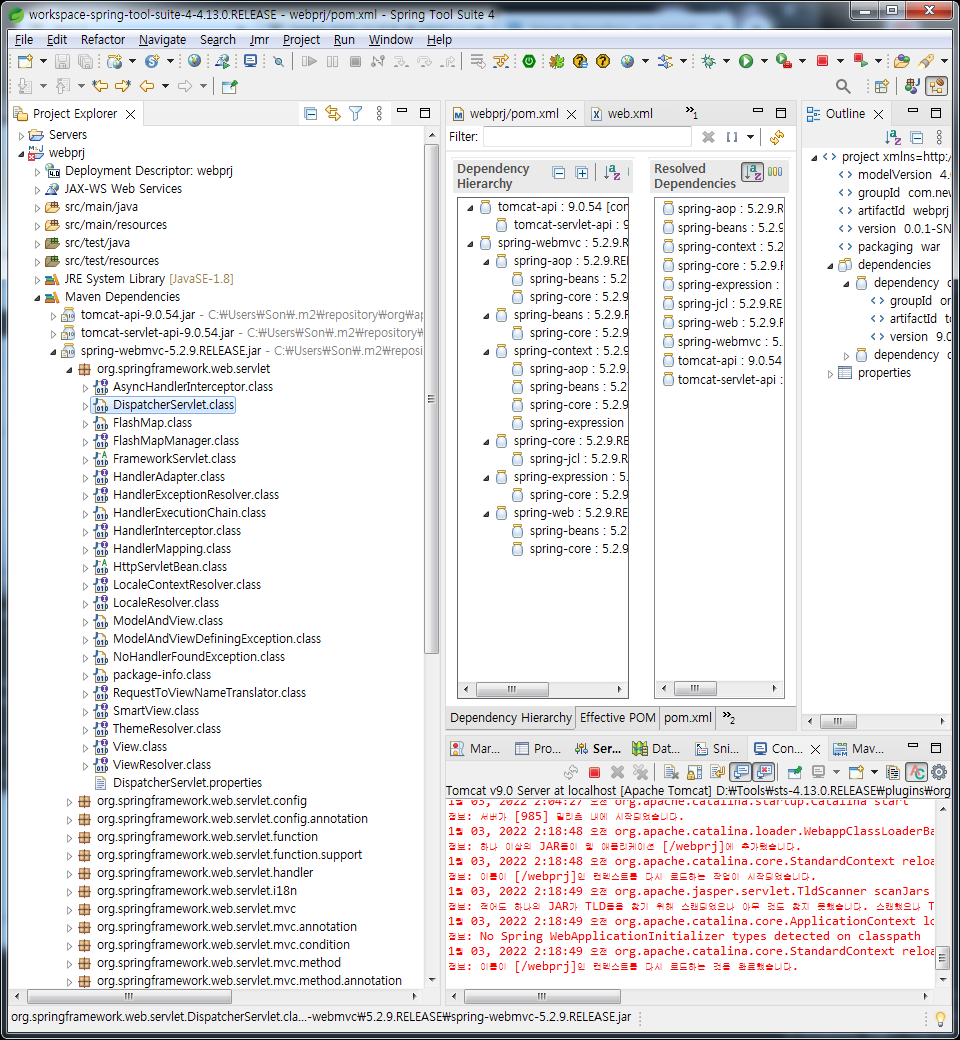The image size is (960, 1040).
Task: Switch to the Effective POM tab
Action: tap(618, 718)
